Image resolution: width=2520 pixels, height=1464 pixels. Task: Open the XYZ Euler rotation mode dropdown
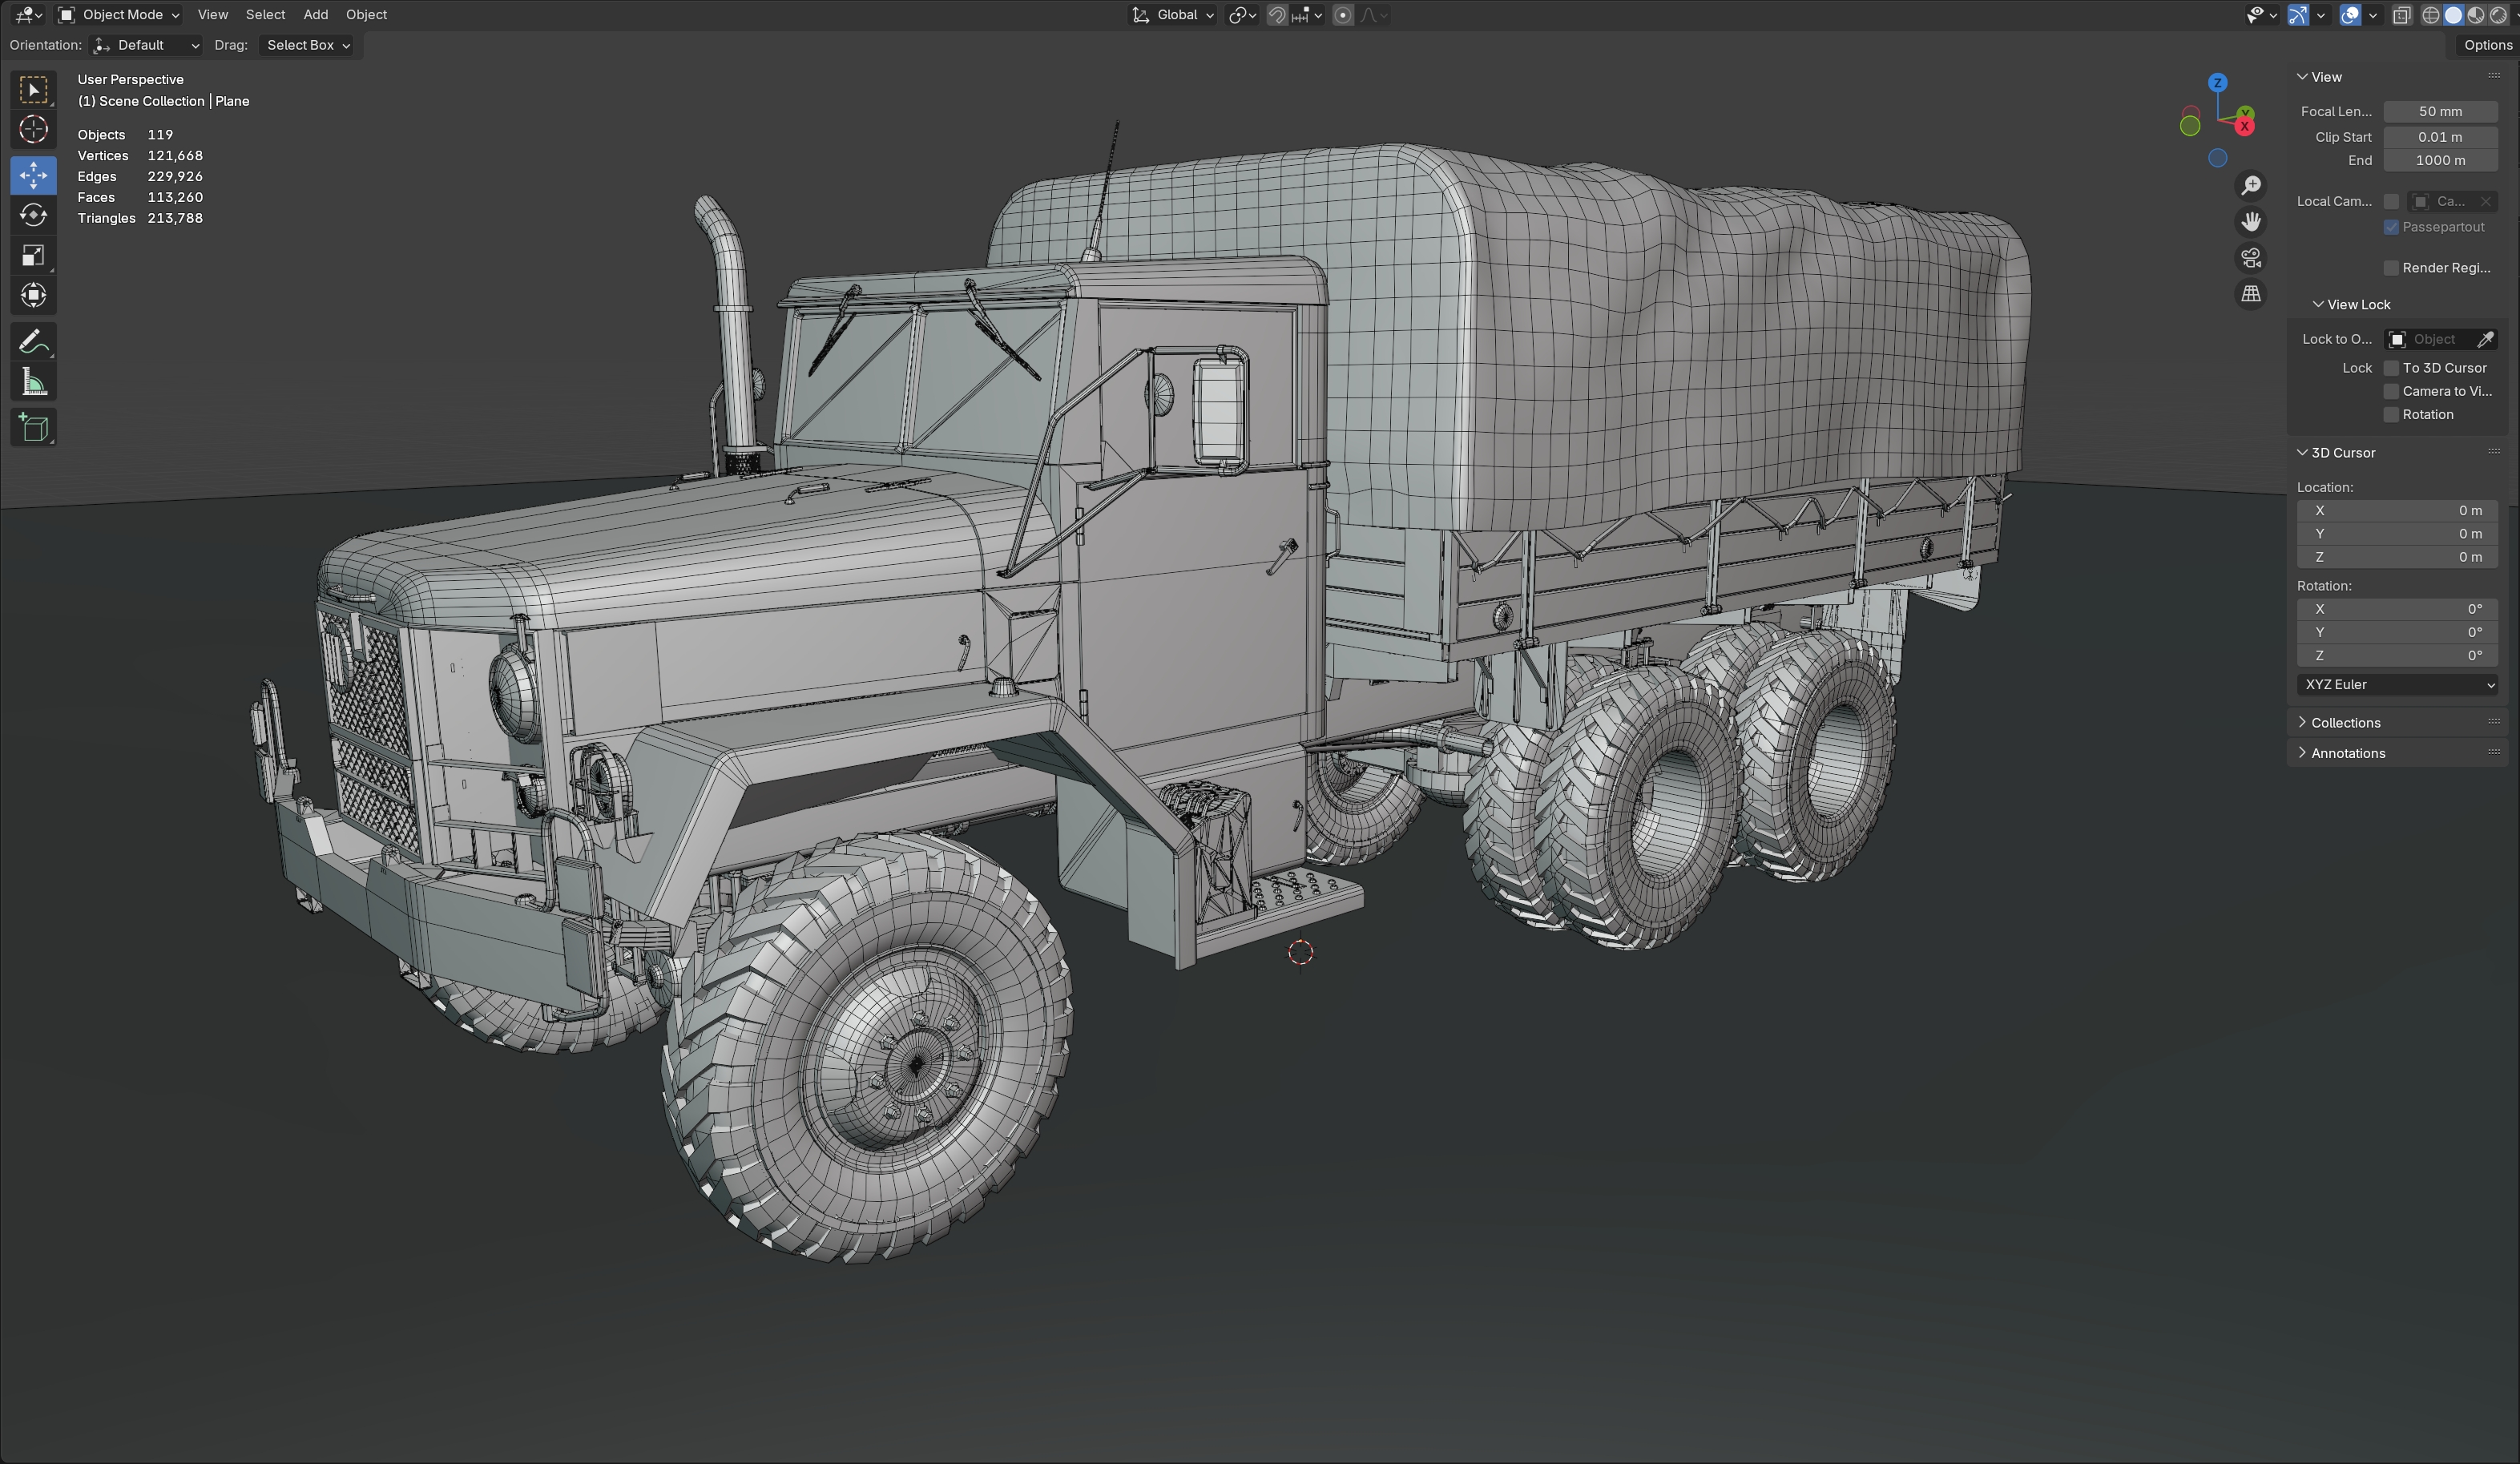(x=2397, y=685)
